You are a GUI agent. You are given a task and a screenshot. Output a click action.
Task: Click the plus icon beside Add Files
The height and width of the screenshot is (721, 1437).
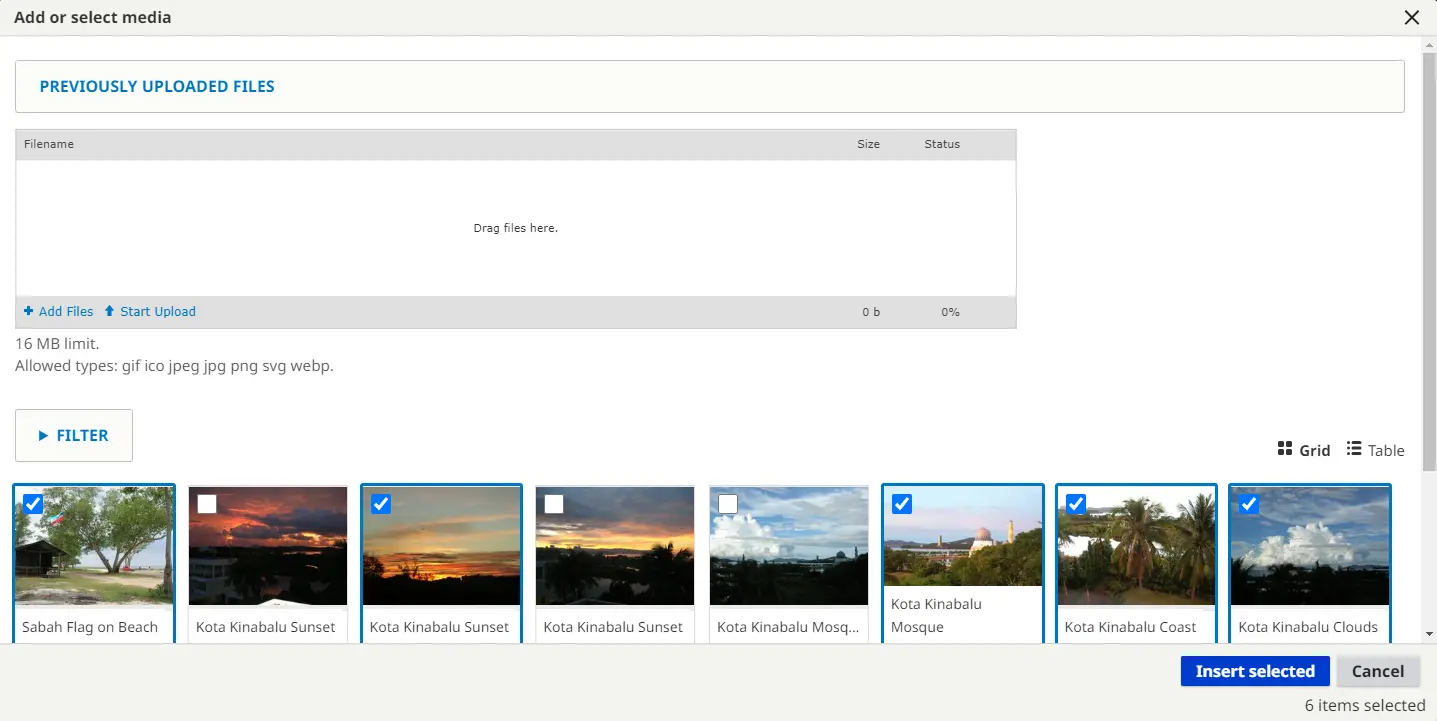29,312
